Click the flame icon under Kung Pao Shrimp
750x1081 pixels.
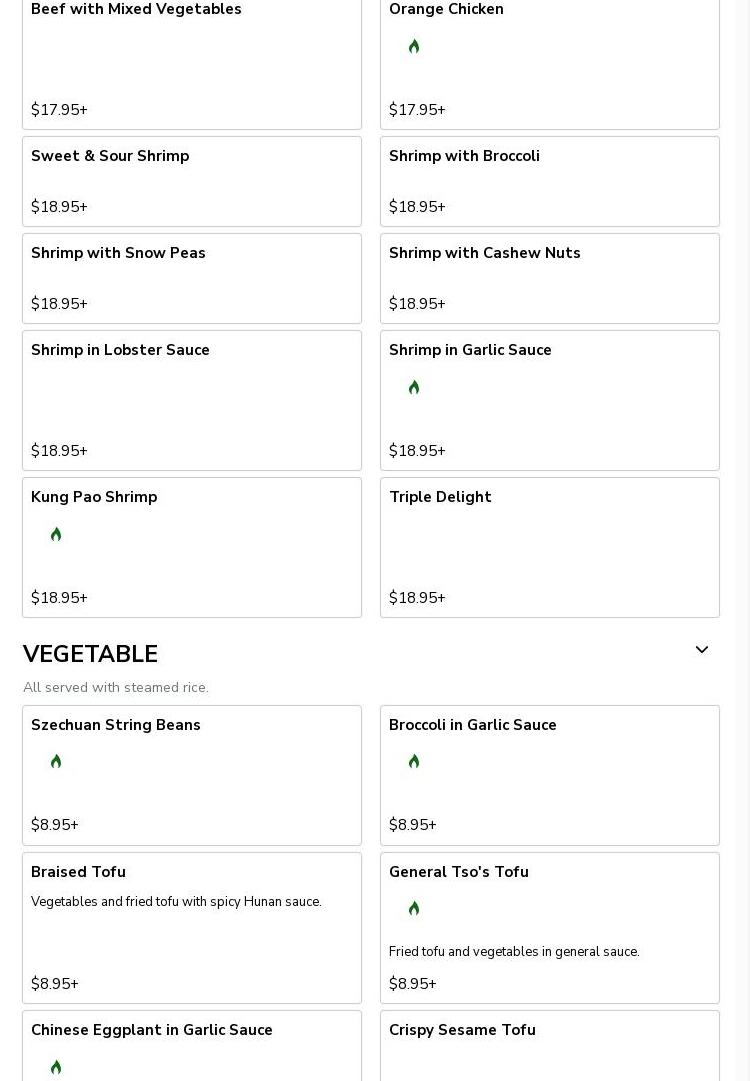(56, 535)
